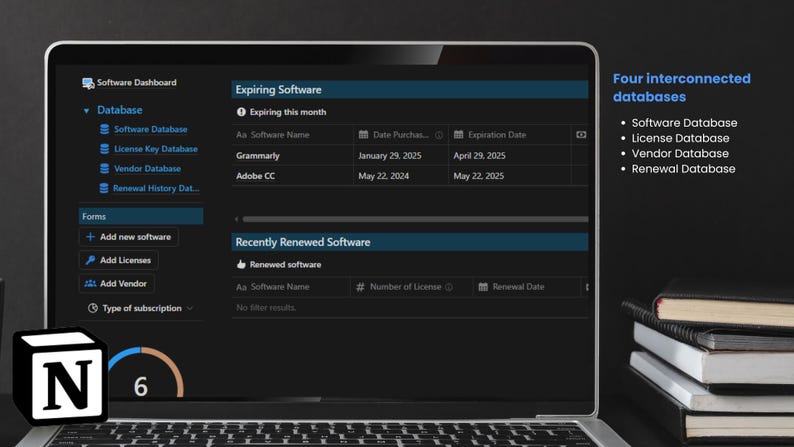Image resolution: width=794 pixels, height=447 pixels.
Task: Click the key icon on Add Licenses
Action: tap(90, 260)
